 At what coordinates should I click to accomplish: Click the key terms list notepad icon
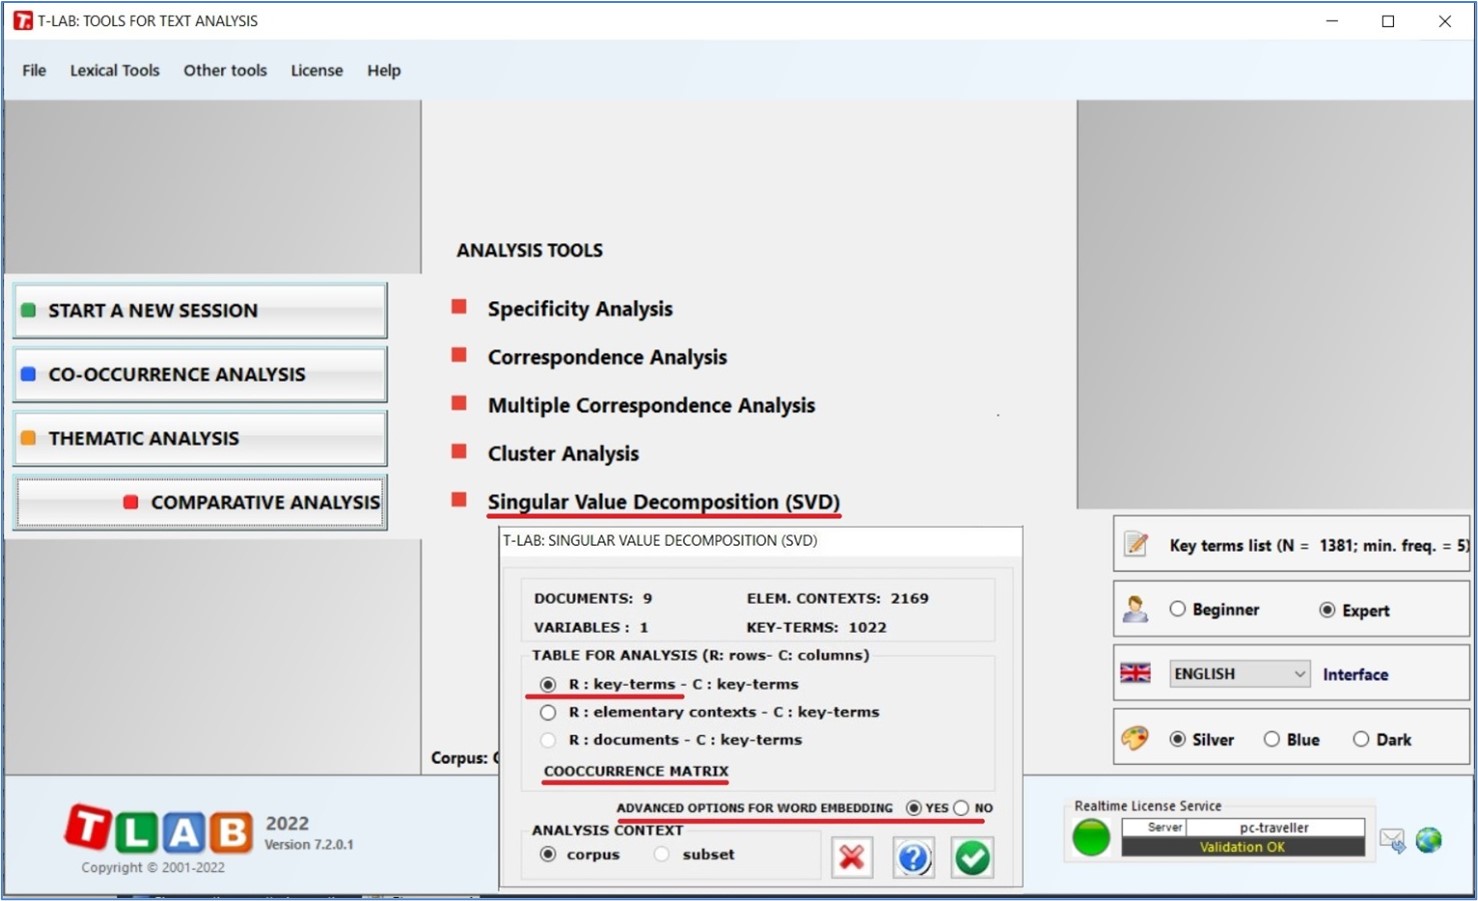(x=1136, y=544)
